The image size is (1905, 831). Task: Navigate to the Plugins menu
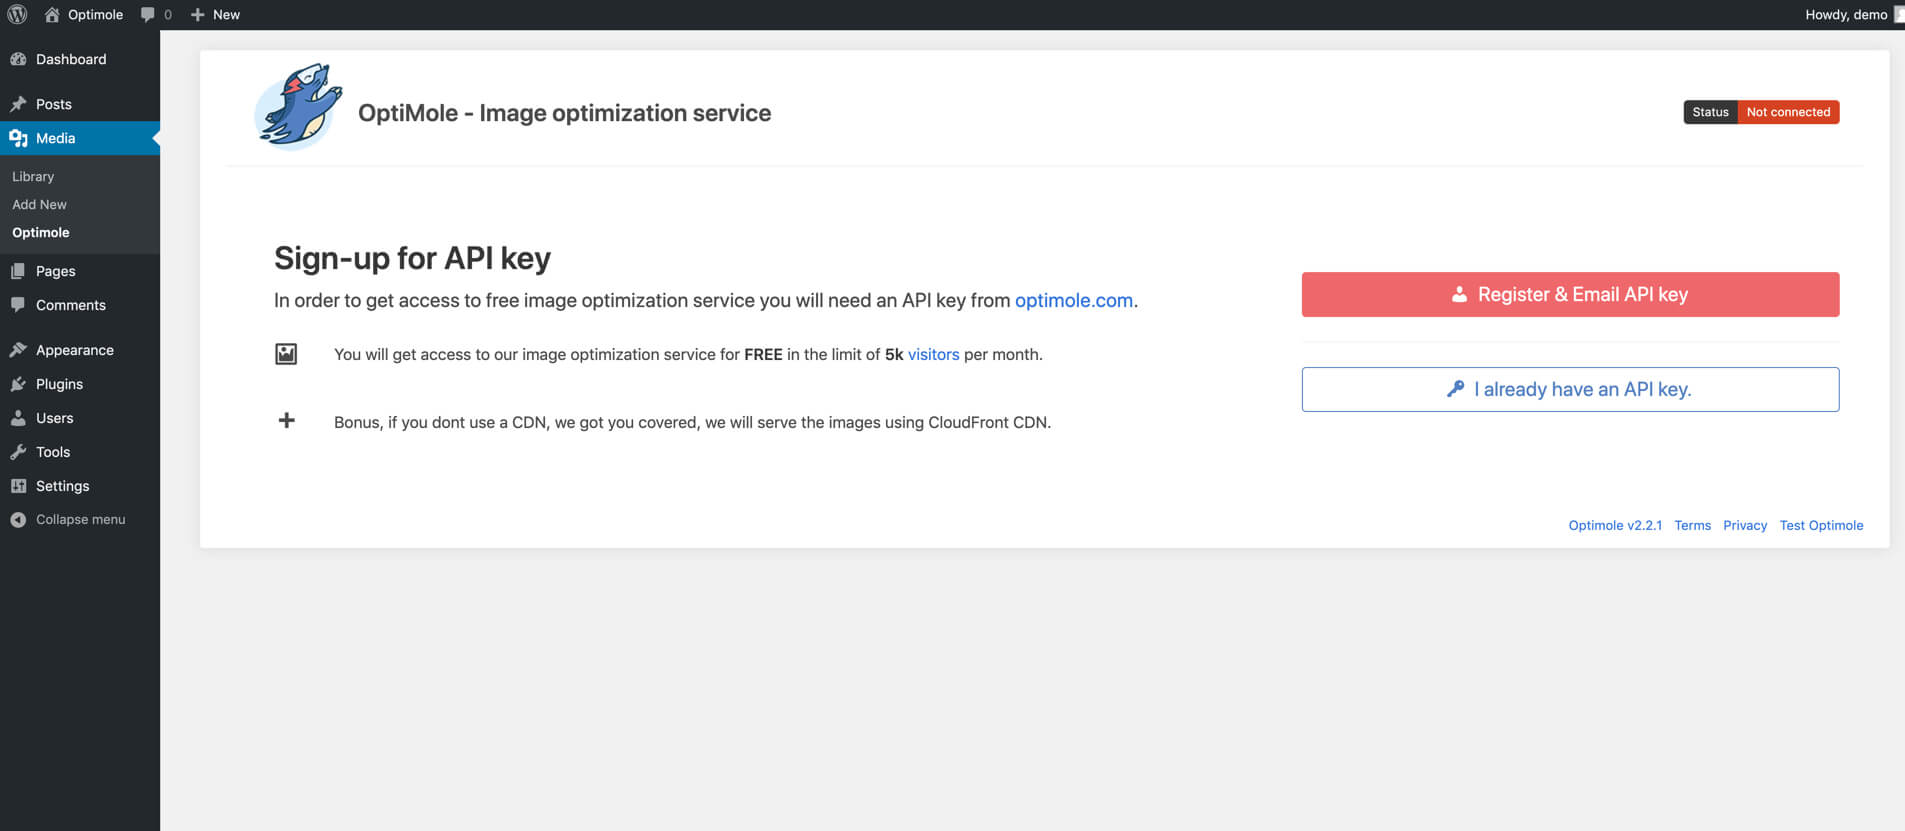coord(80,384)
